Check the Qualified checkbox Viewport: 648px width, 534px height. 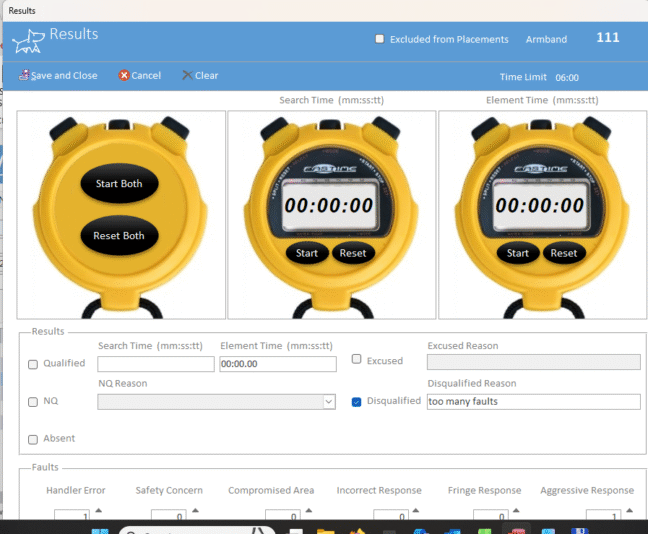tap(33, 364)
